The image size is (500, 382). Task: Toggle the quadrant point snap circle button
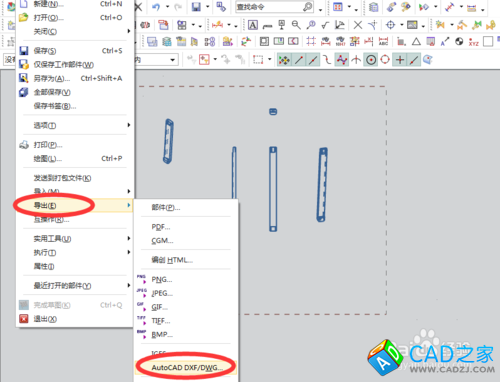385,60
